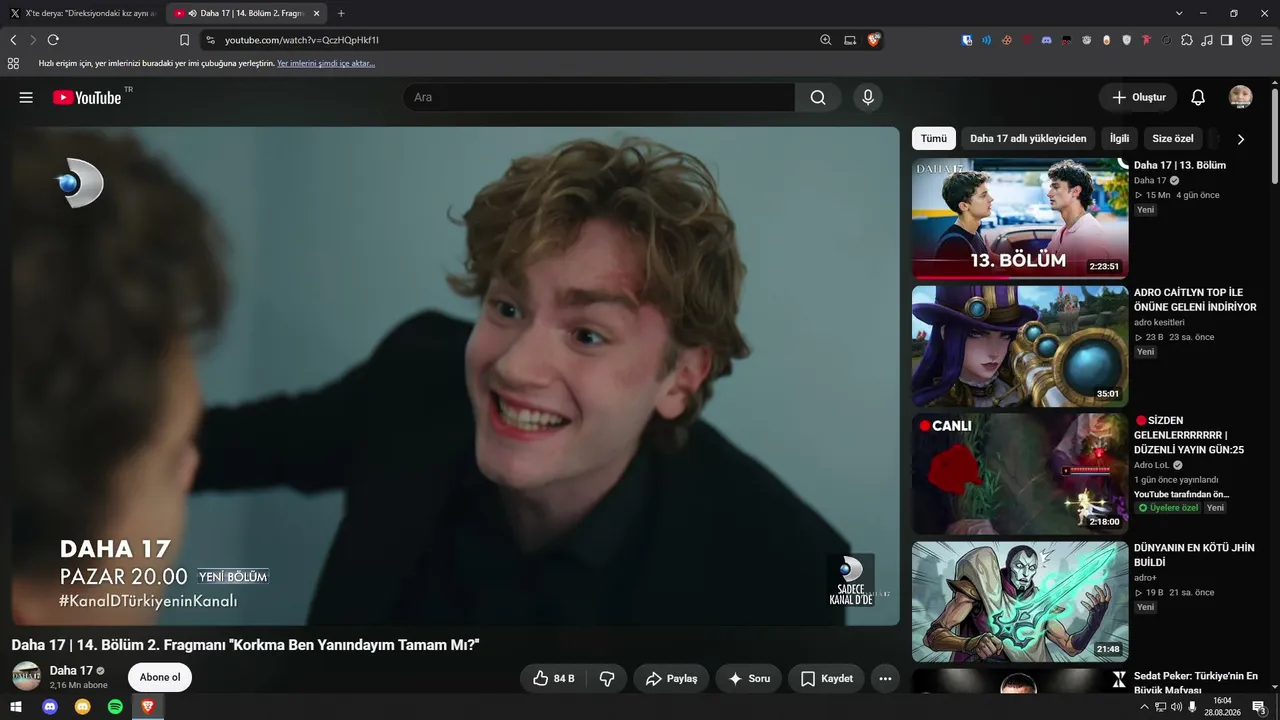Screen dimensions: 1280x720
Task: Switch to the X'te derya tab
Action: 83,13
